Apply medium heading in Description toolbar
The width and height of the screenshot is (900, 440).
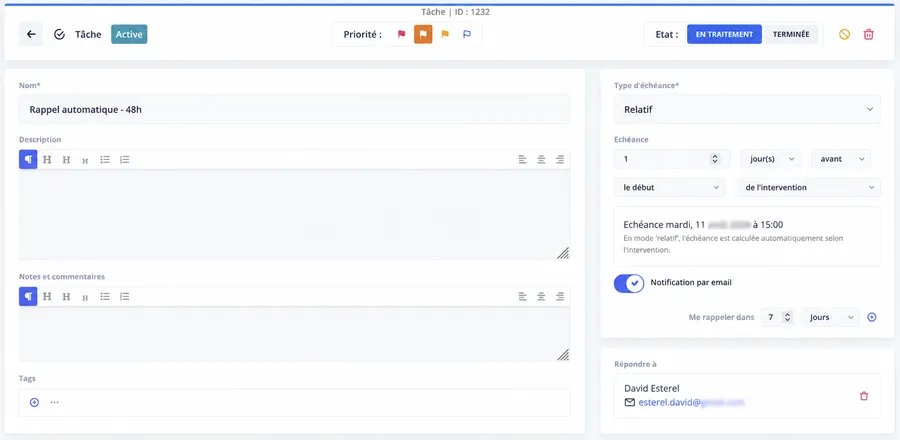(67, 160)
